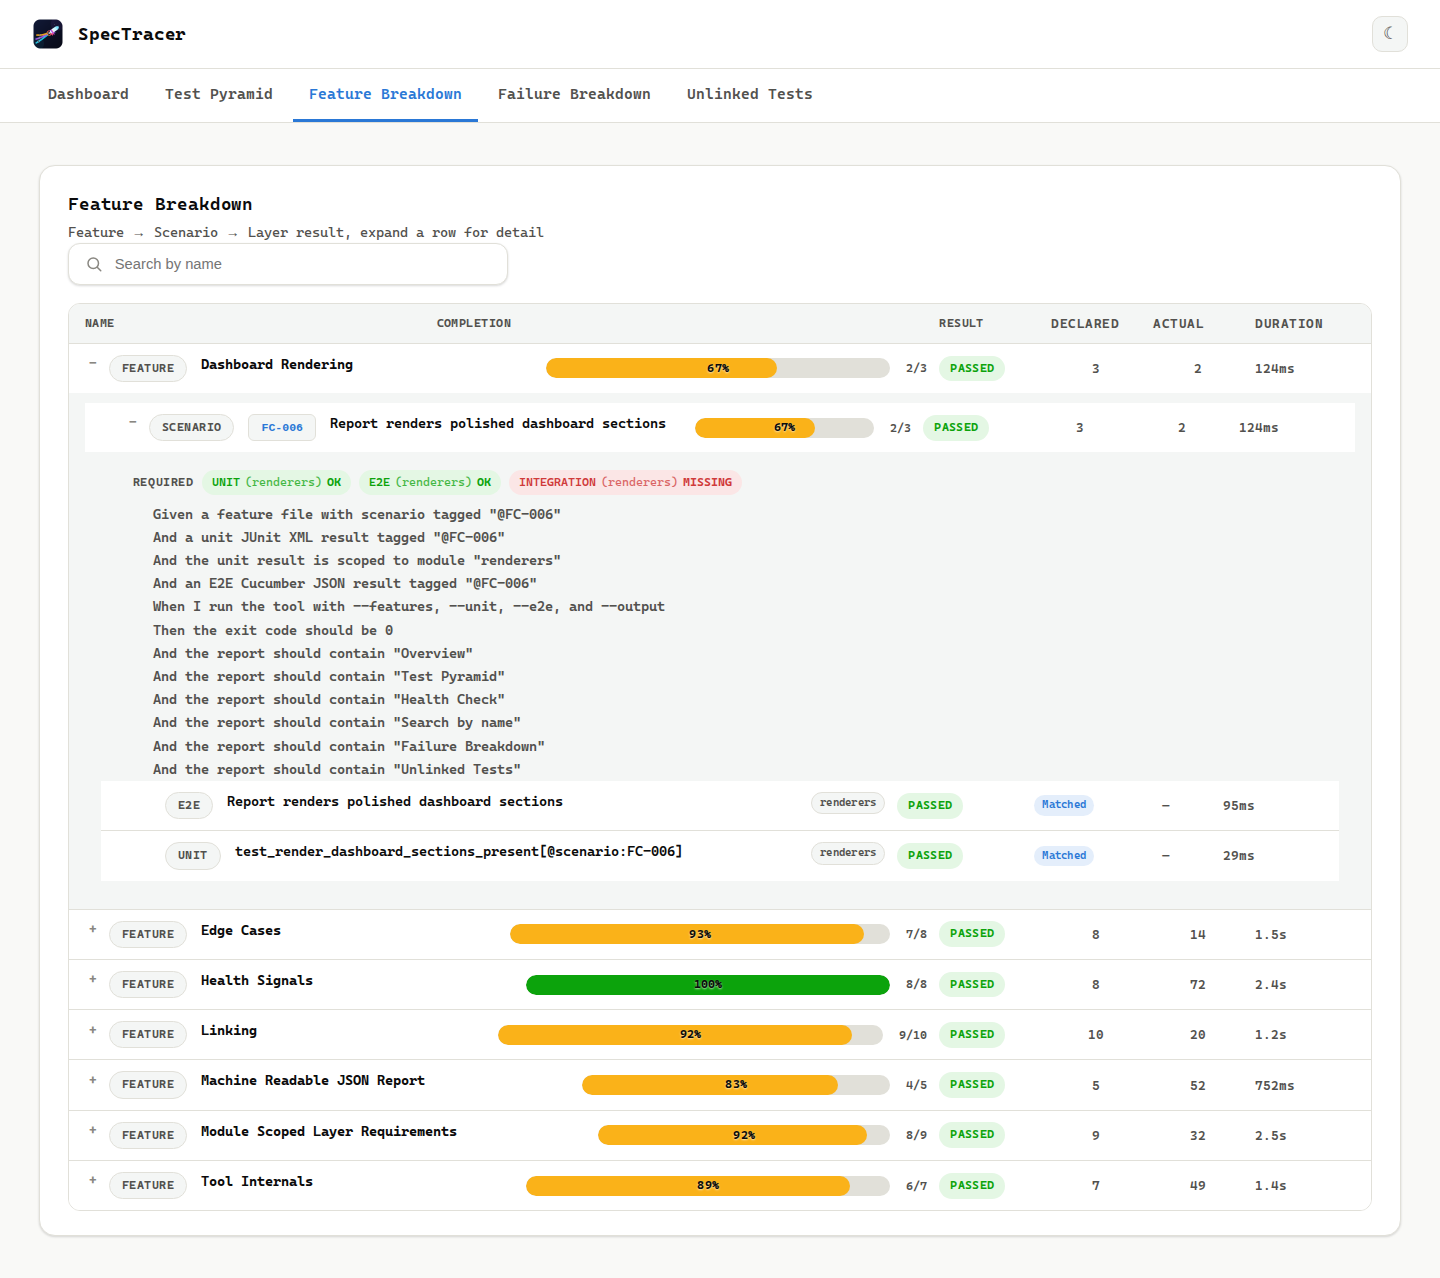Open the Unlinked Tests tab
This screenshot has height=1278, width=1440.
click(x=749, y=94)
